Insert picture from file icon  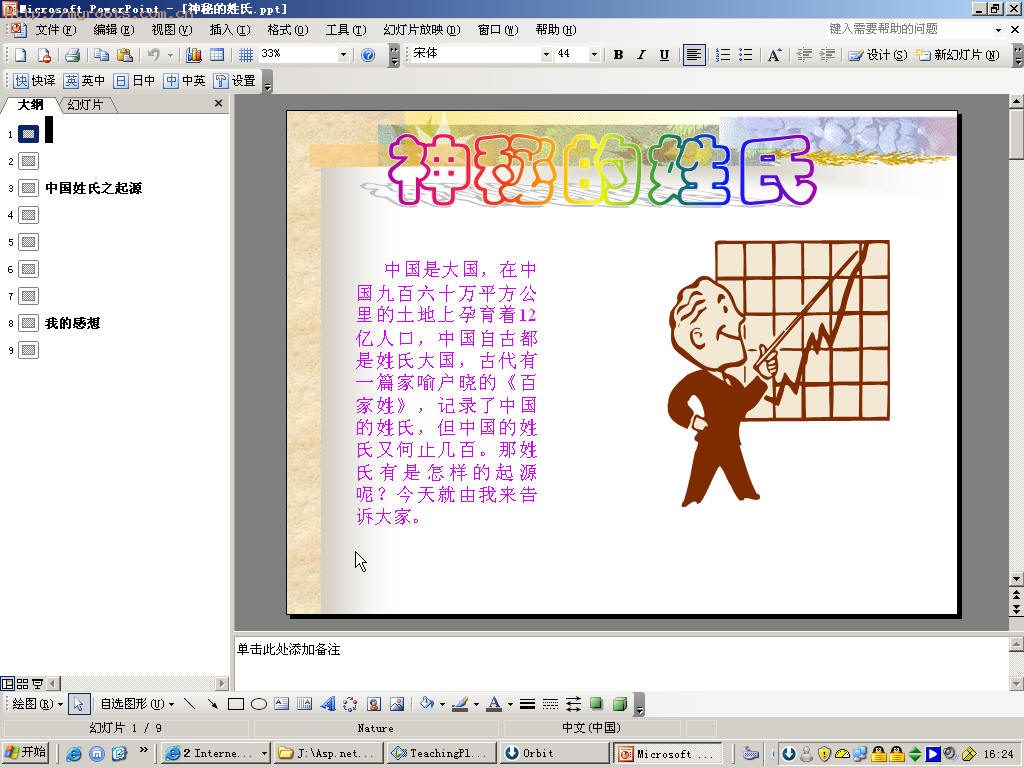point(396,703)
